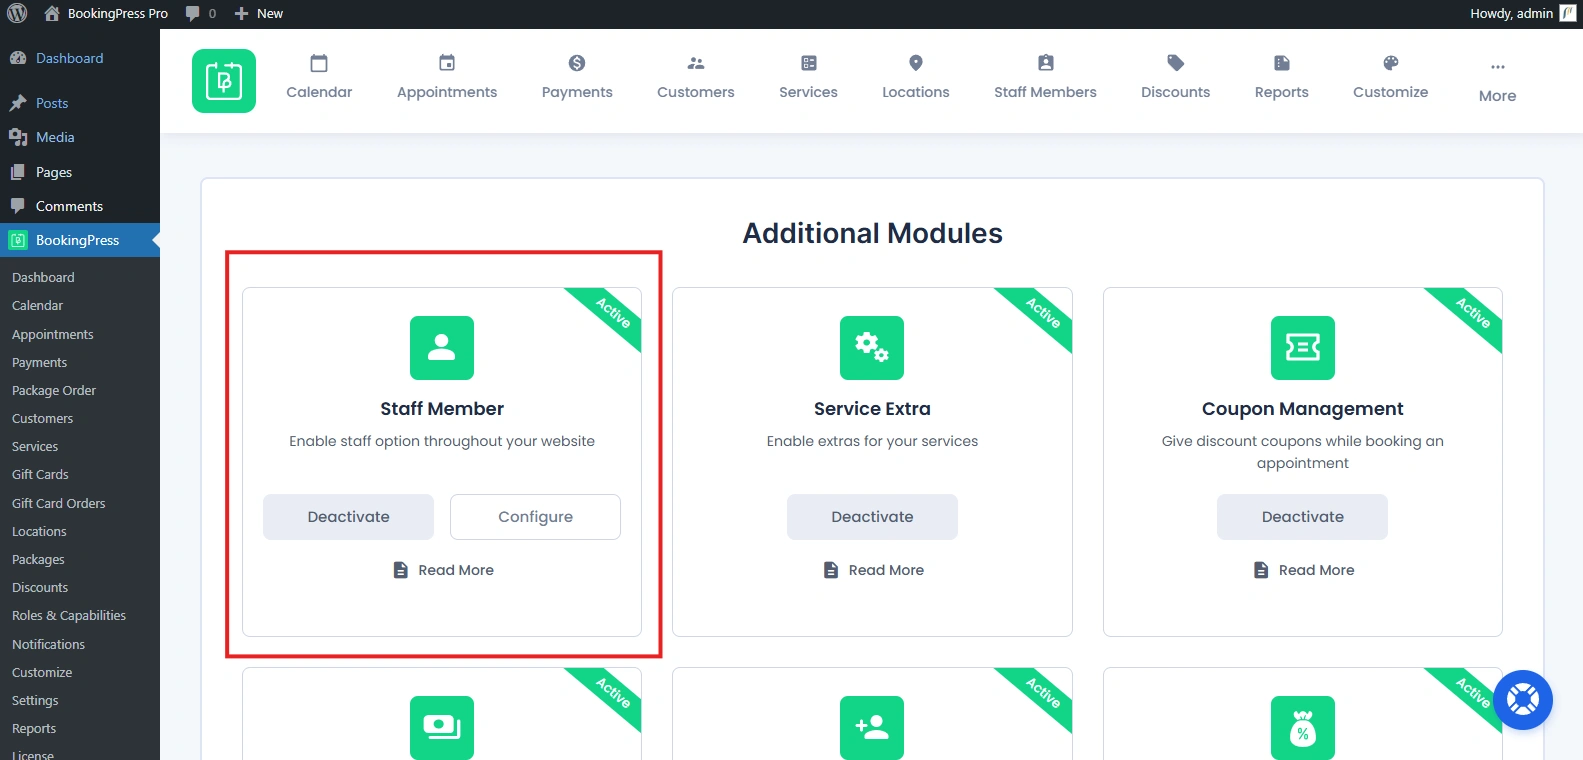Go to the Locations tab in the top navigation
The width and height of the screenshot is (1583, 760).
click(x=916, y=78)
